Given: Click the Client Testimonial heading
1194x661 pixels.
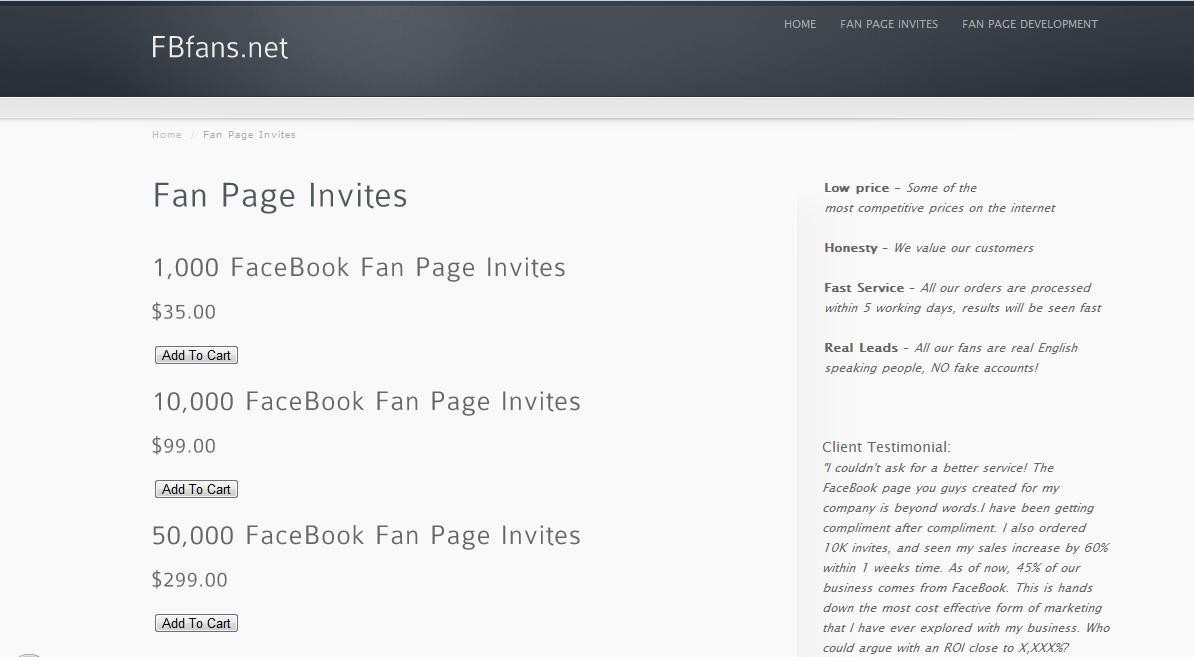Looking at the screenshot, I should pyautogui.click(x=886, y=447).
